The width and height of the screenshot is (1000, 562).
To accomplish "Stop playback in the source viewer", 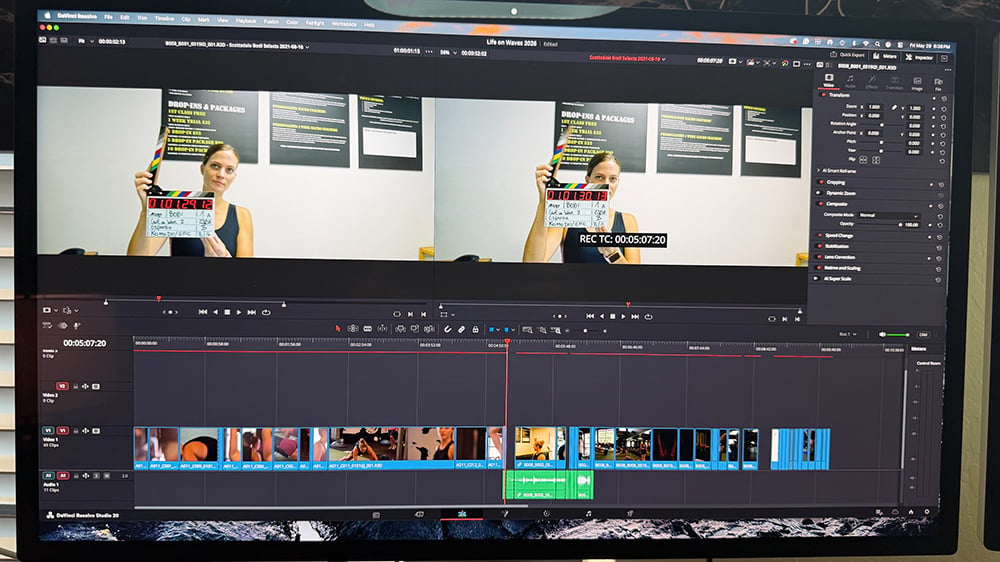I will (x=227, y=312).
